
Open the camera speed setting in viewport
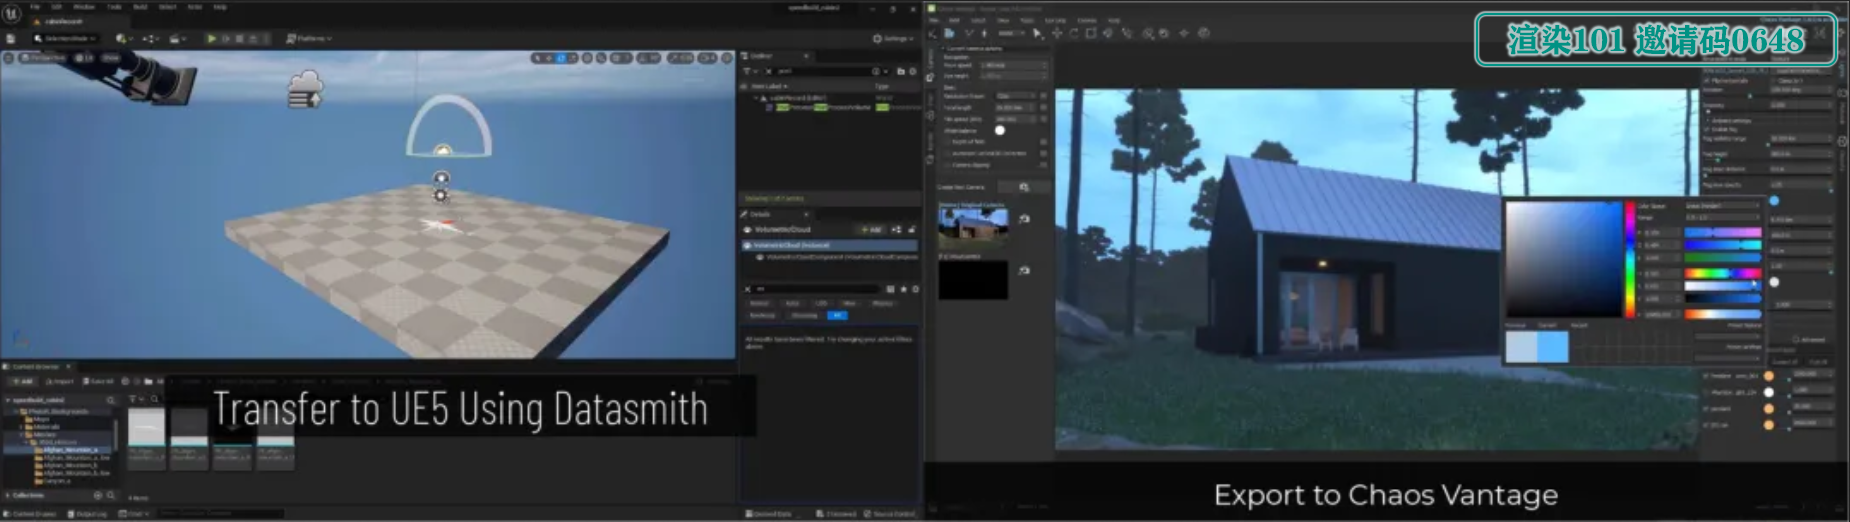707,58
